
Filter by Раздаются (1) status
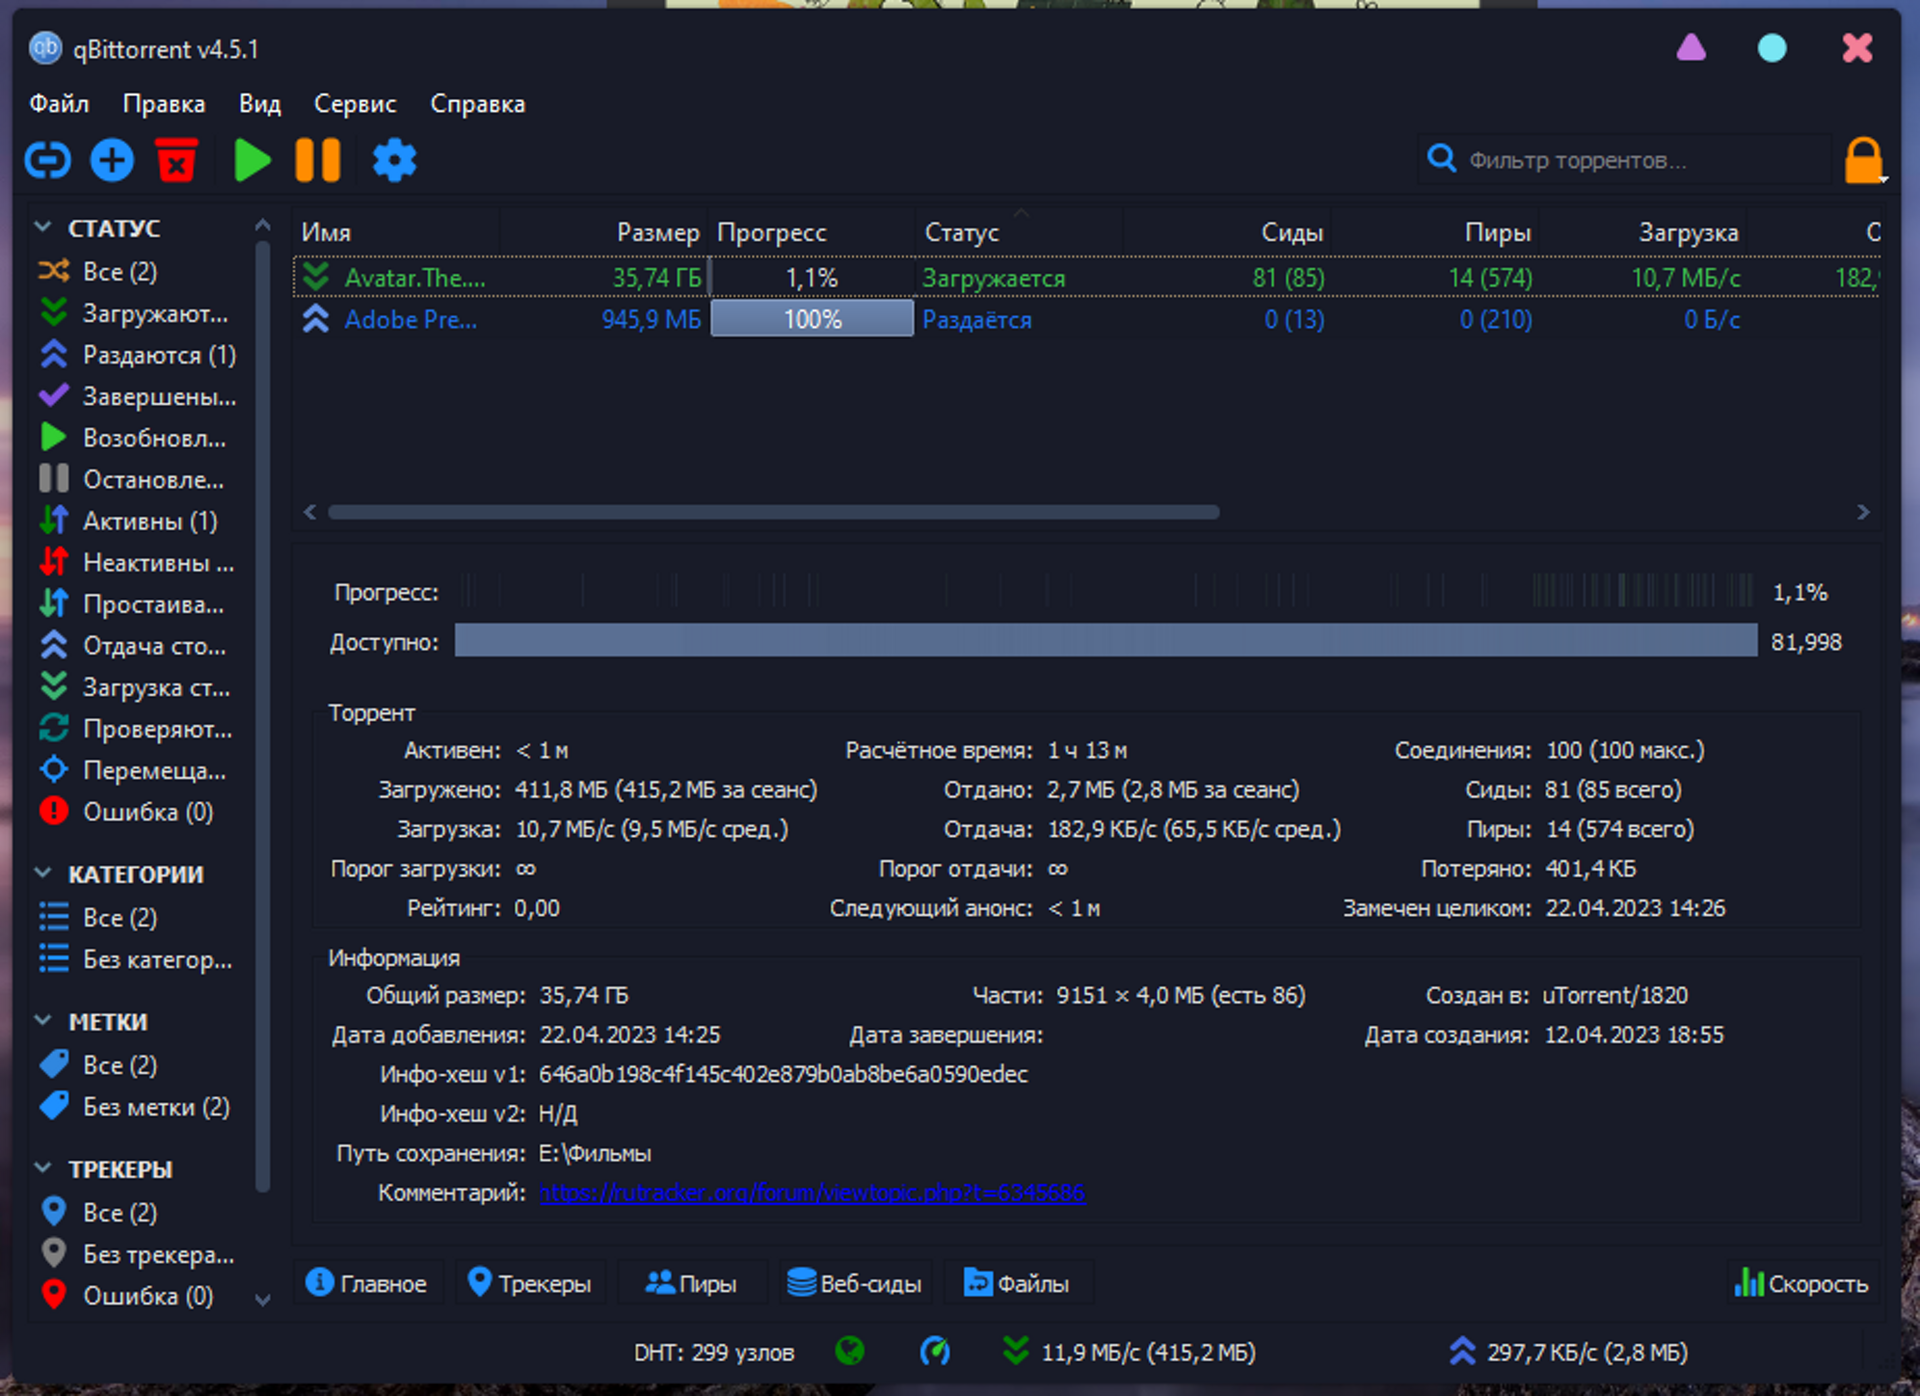(x=140, y=355)
